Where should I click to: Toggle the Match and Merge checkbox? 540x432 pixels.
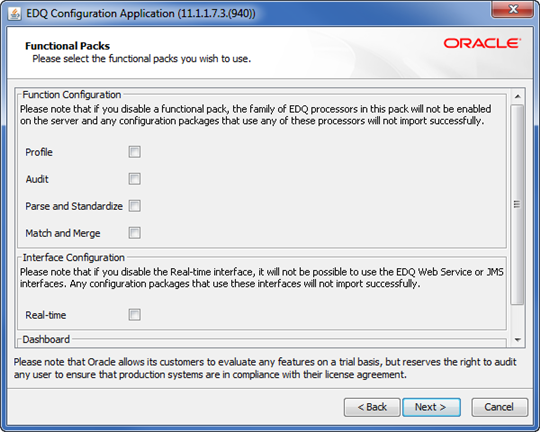click(134, 233)
